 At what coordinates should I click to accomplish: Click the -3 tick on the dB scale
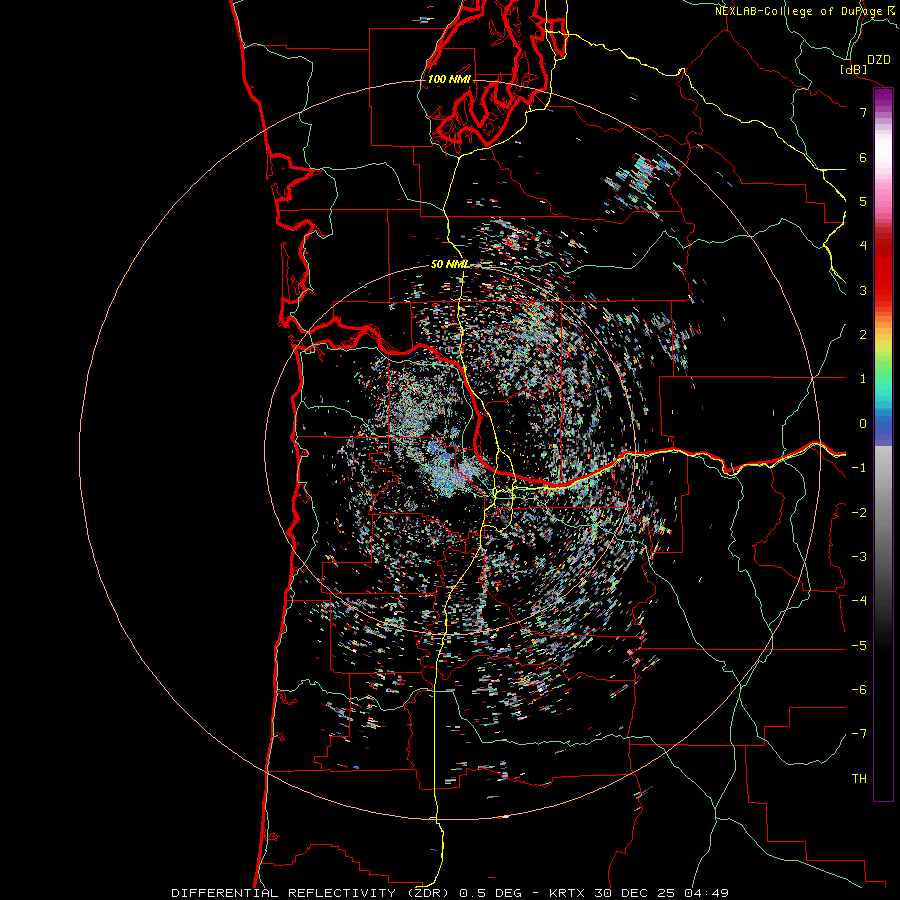(859, 557)
